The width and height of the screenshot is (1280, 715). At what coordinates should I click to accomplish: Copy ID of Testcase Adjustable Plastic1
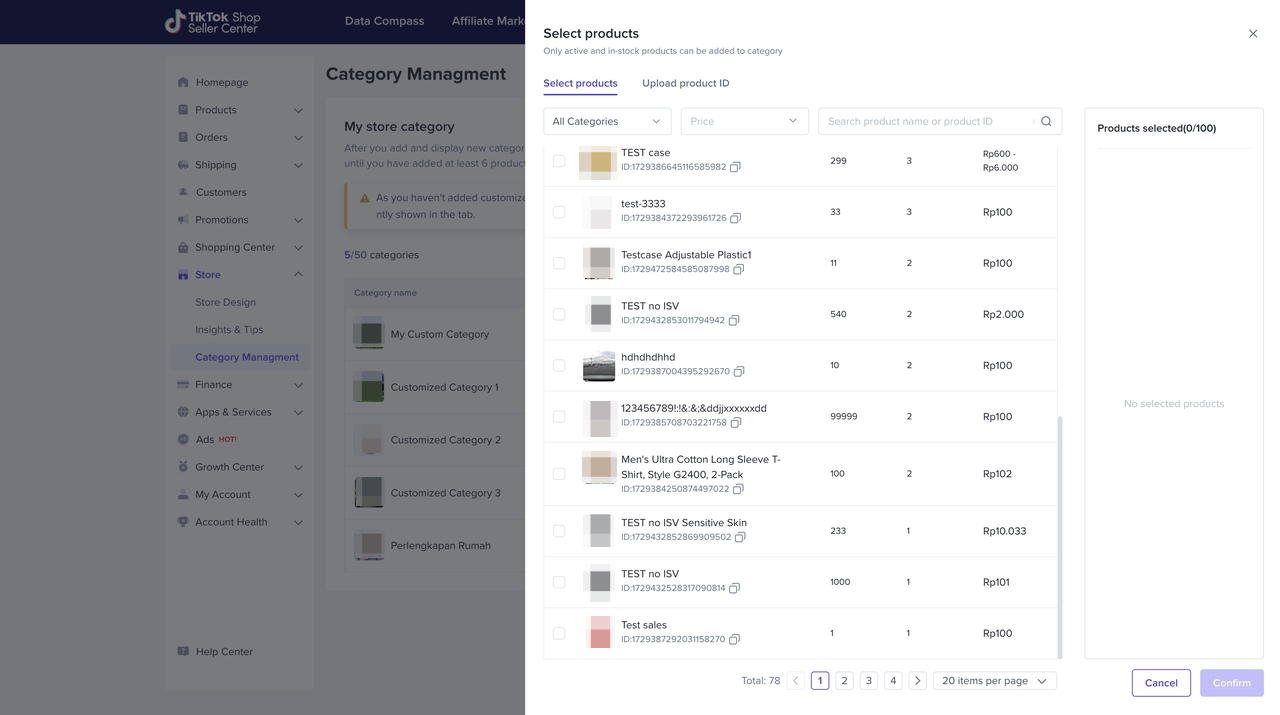click(x=738, y=270)
